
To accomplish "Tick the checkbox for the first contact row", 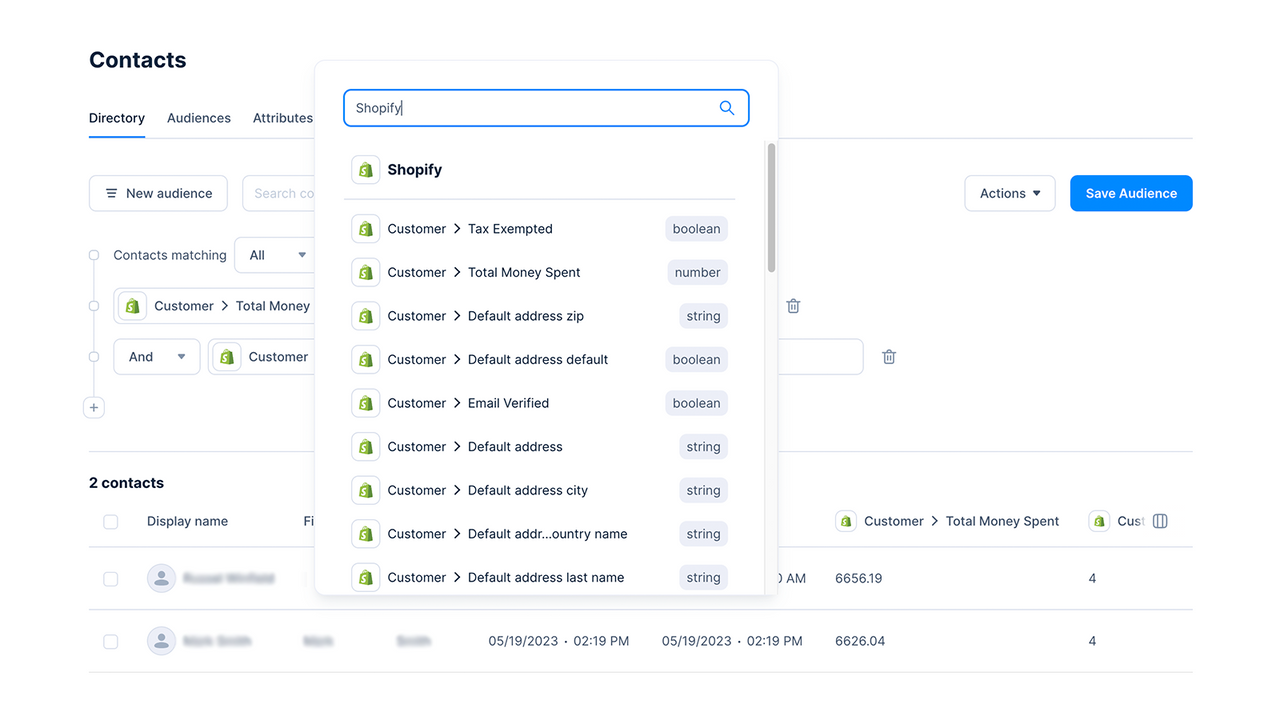I will 111,579.
